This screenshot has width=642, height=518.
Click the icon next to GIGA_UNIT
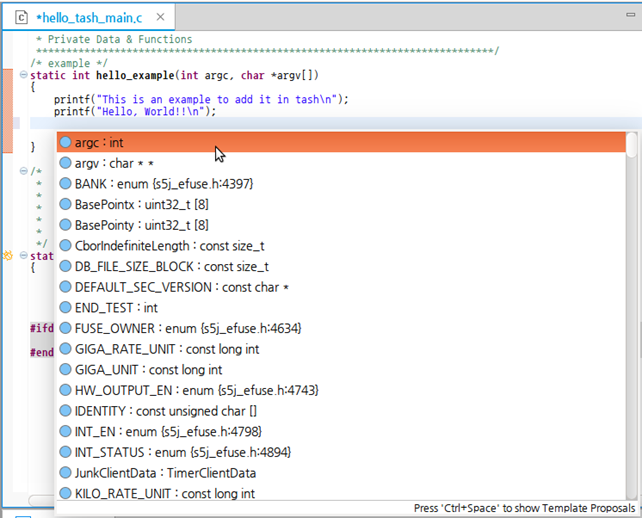65,369
